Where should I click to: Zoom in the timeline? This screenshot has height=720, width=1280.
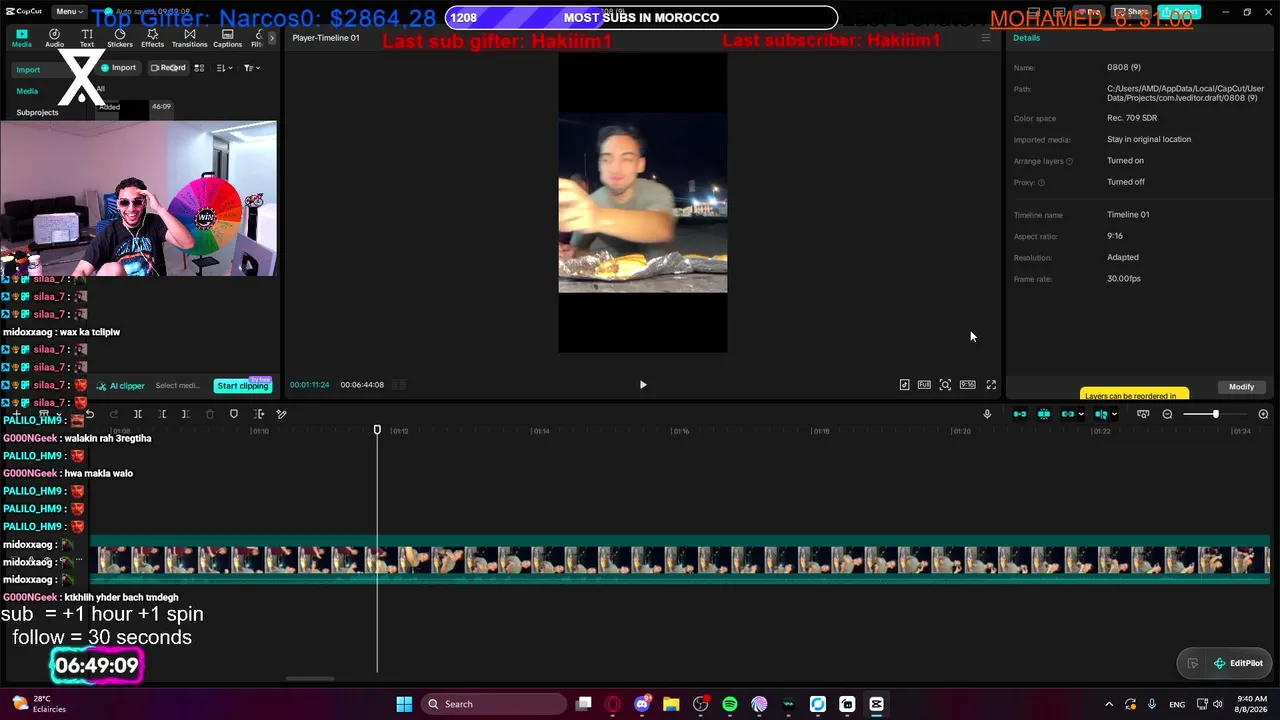coord(1263,414)
